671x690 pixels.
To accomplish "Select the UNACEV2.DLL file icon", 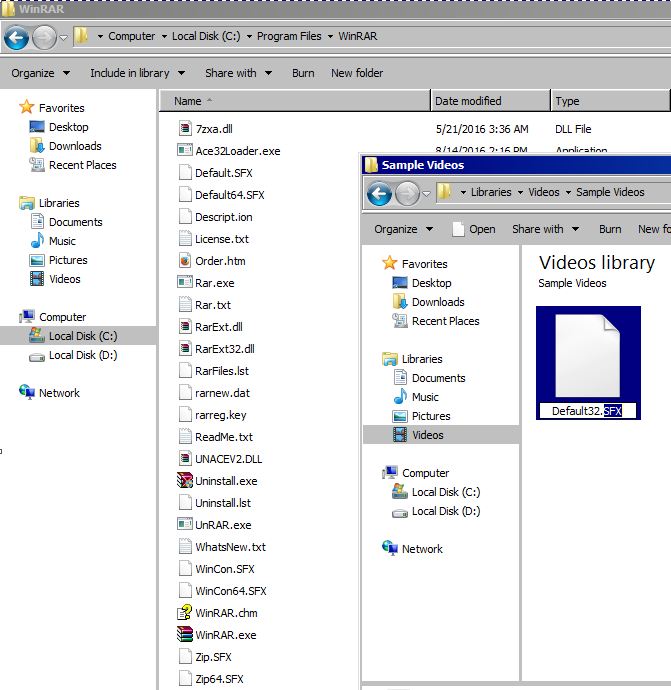I will [x=185, y=459].
